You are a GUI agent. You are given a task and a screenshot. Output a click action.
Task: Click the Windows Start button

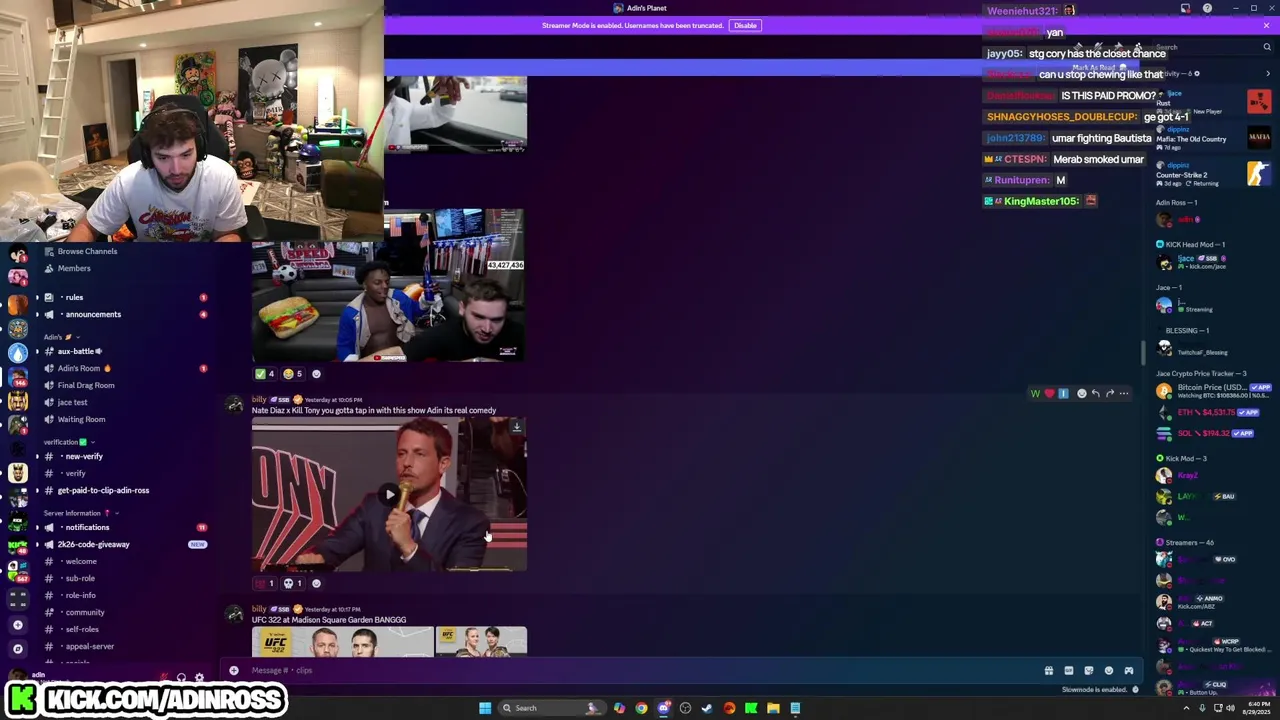point(485,708)
